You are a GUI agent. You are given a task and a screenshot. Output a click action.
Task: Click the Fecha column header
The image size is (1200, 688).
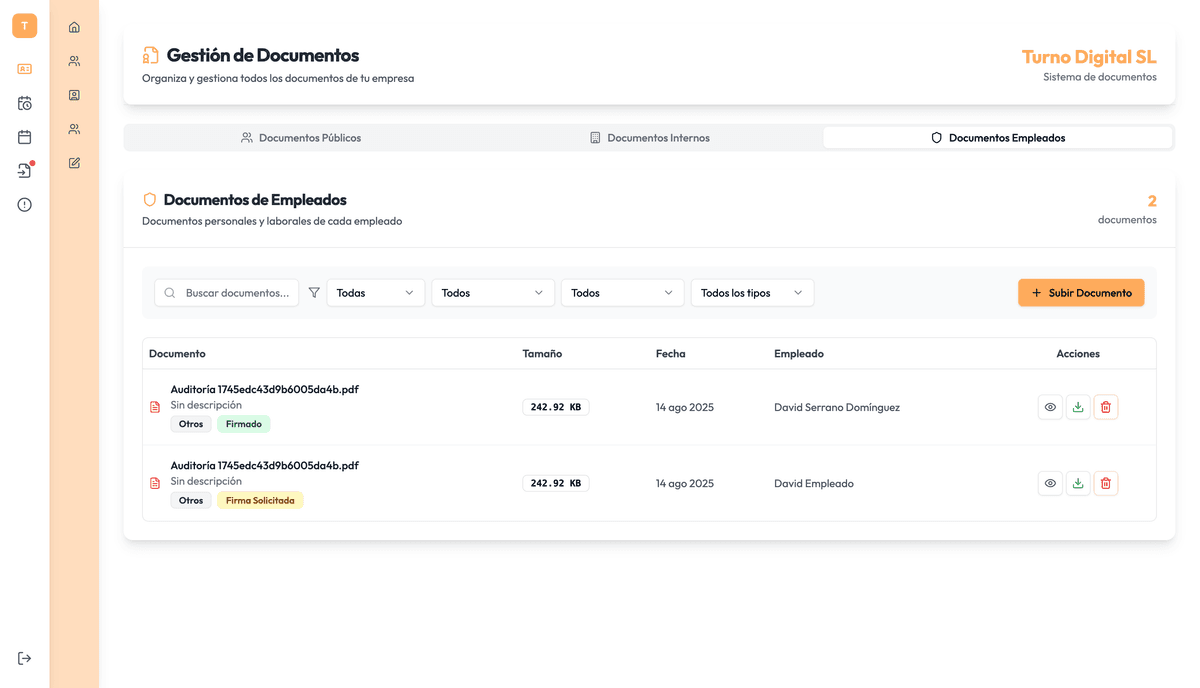[x=671, y=354]
